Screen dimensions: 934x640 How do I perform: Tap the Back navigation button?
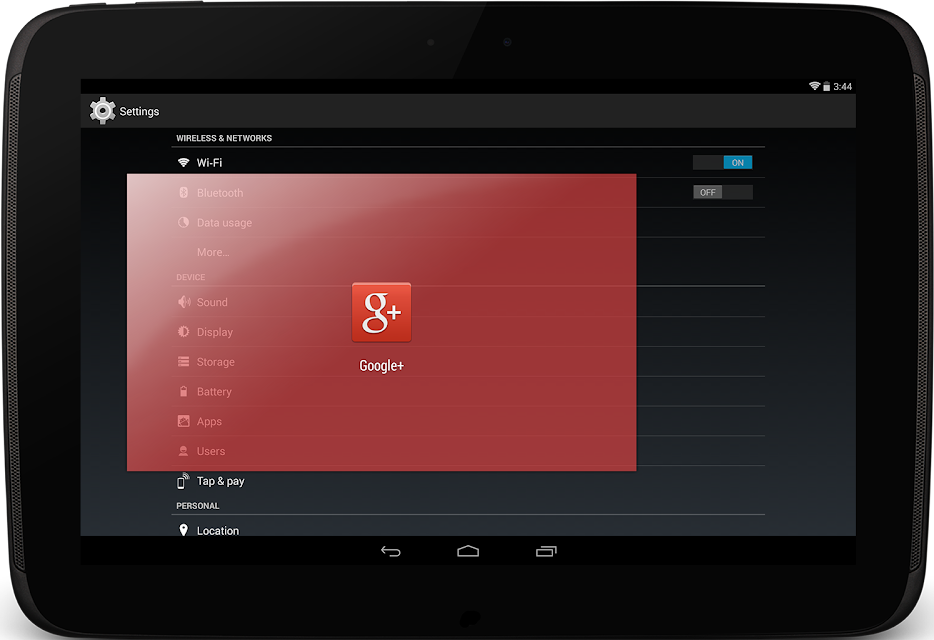(x=391, y=551)
